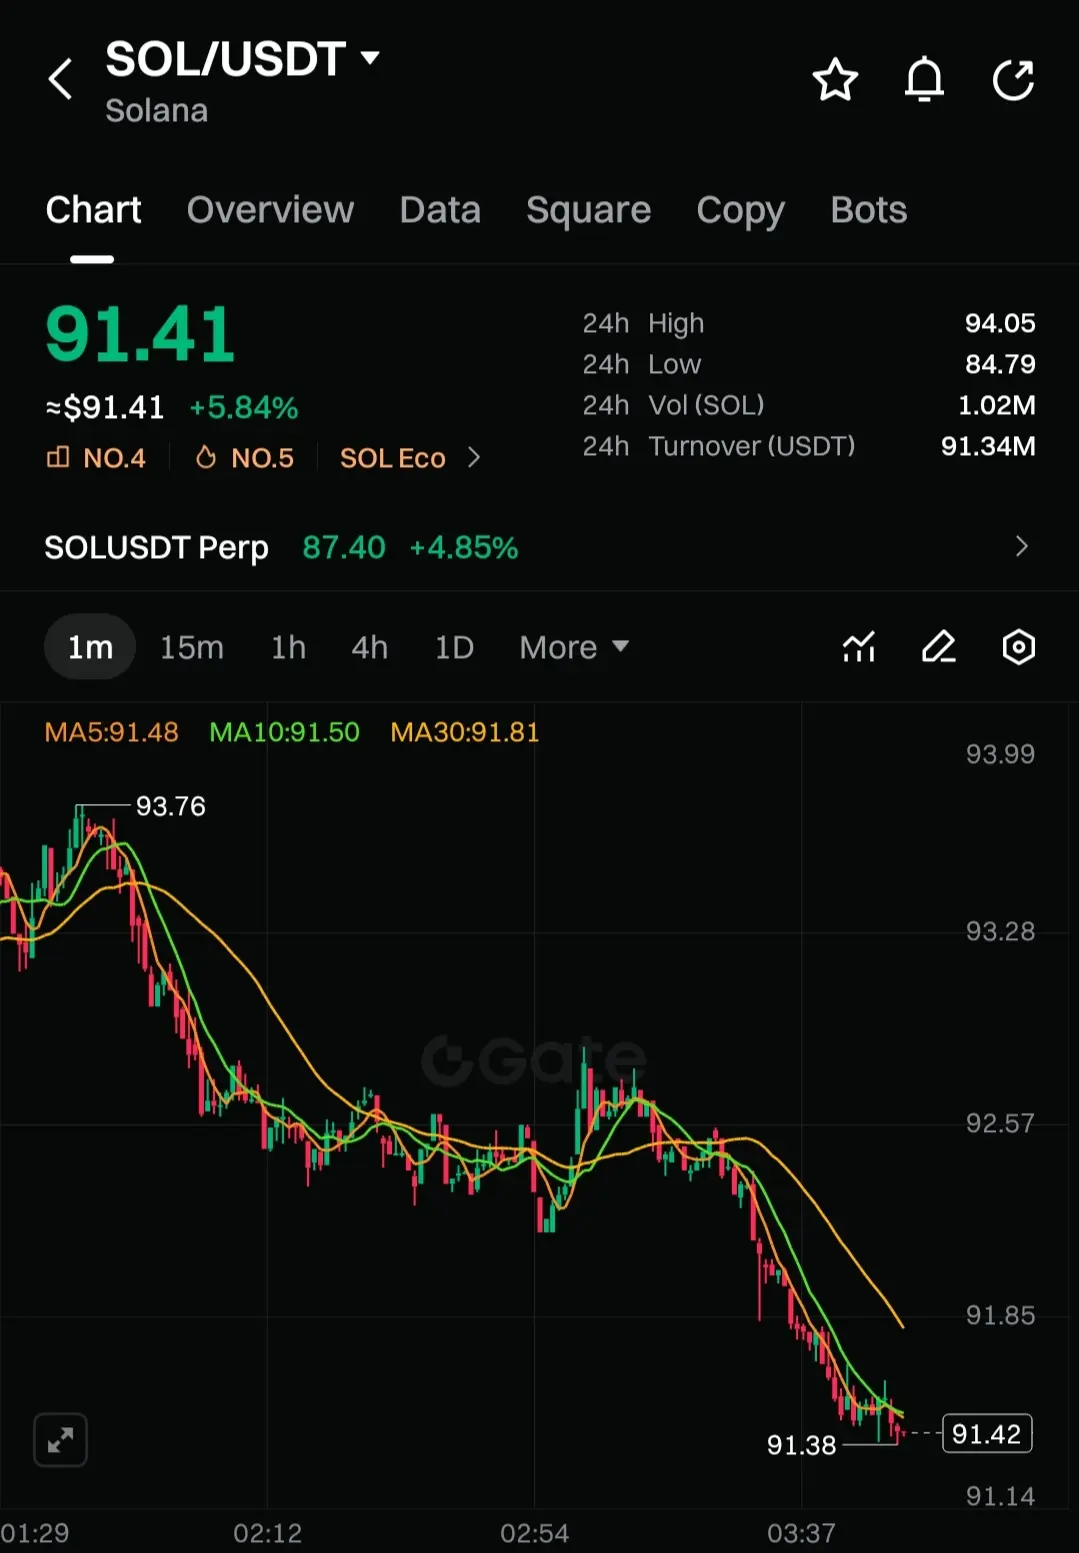
Task: Open the SOL Eco tag
Action: [392, 458]
